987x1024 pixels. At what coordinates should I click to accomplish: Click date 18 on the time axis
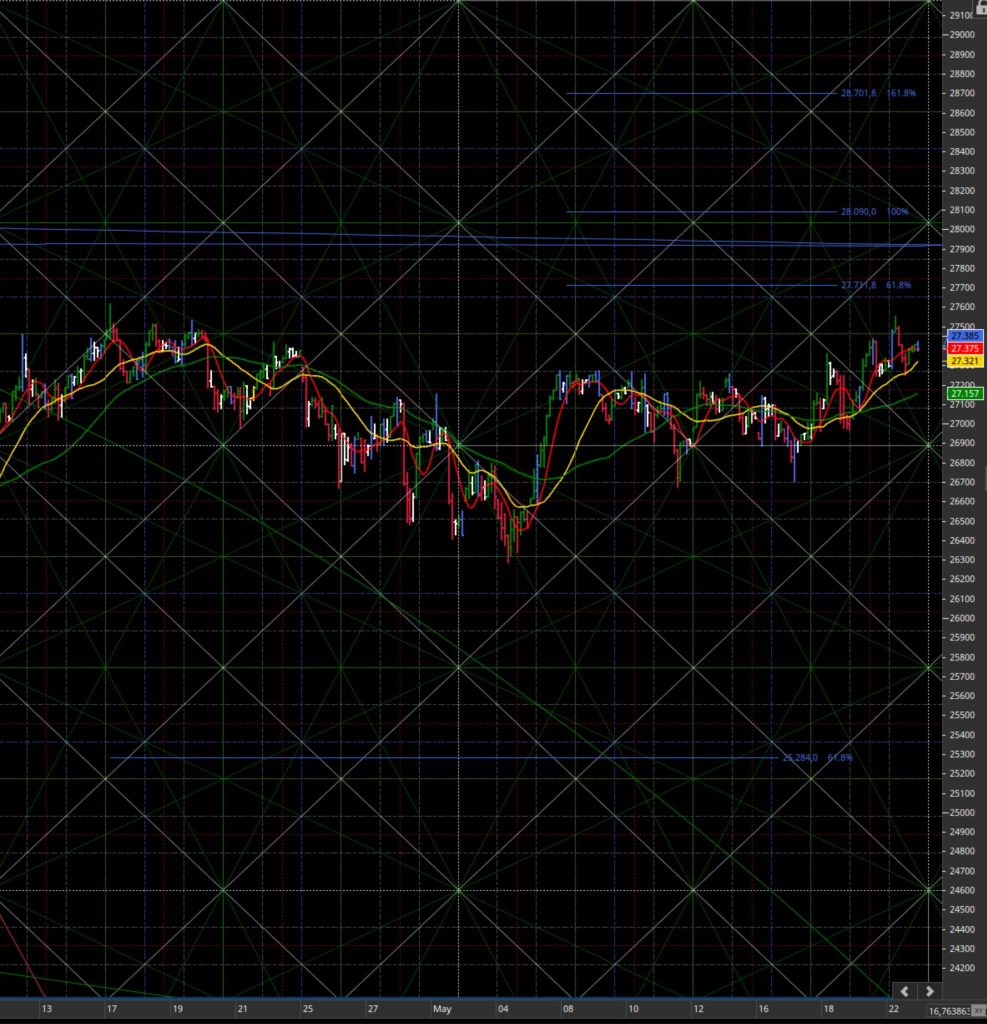coord(828,1009)
